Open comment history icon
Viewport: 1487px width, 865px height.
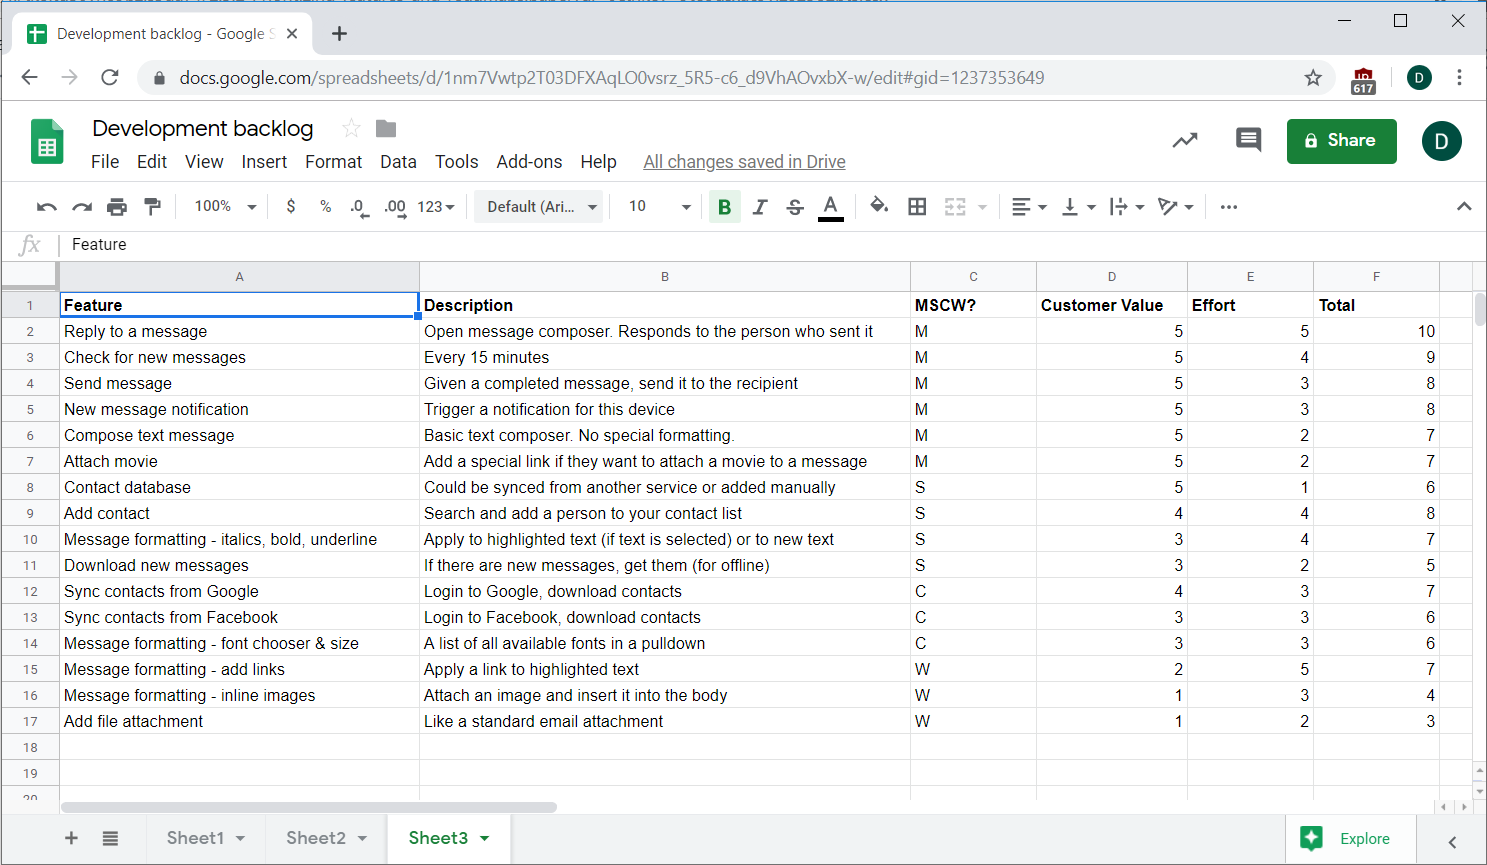click(1248, 140)
